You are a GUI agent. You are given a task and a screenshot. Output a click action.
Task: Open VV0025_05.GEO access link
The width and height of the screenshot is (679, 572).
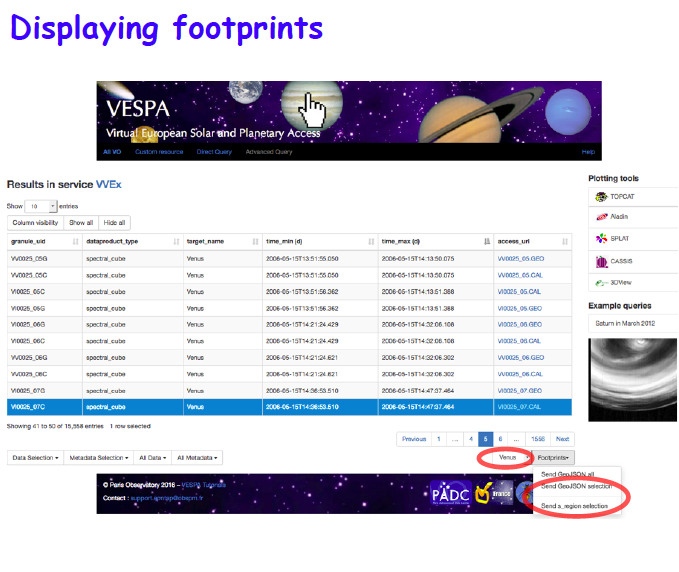(521, 259)
